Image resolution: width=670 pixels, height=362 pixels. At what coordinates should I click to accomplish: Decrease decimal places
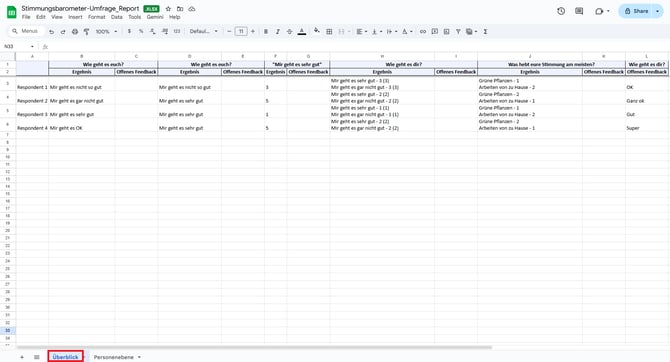point(153,32)
